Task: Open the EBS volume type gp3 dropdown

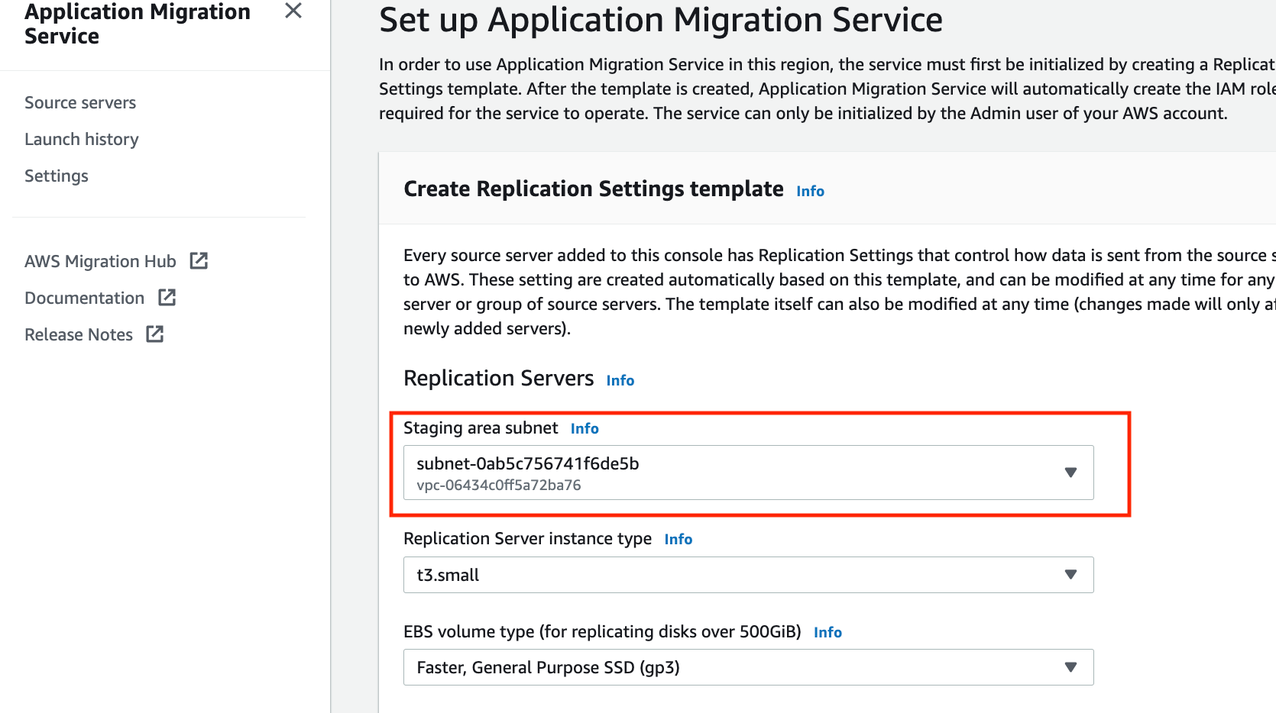Action: coord(748,667)
